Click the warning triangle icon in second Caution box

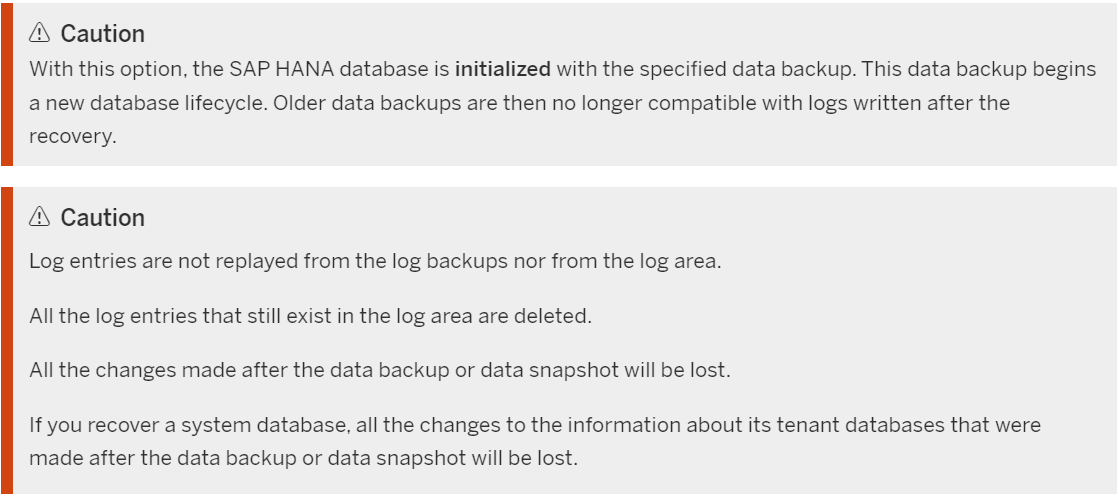tap(39, 217)
